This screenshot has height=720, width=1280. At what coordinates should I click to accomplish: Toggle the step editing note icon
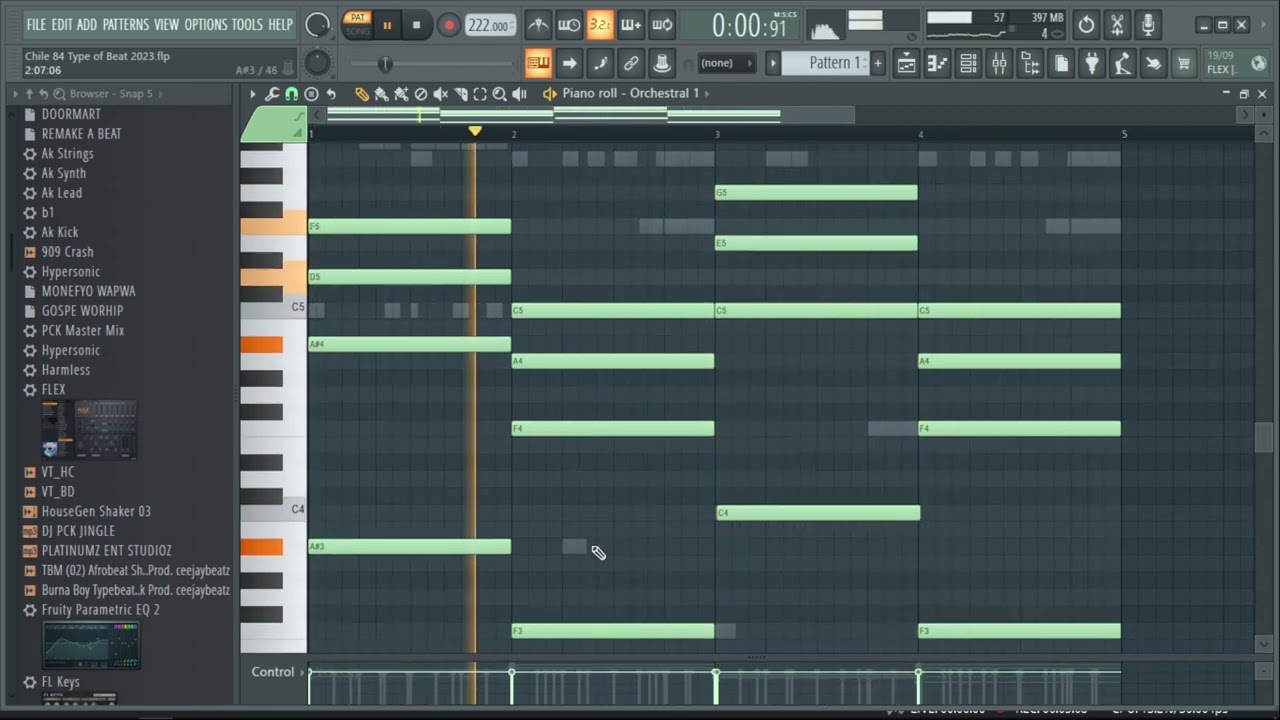coord(600,64)
